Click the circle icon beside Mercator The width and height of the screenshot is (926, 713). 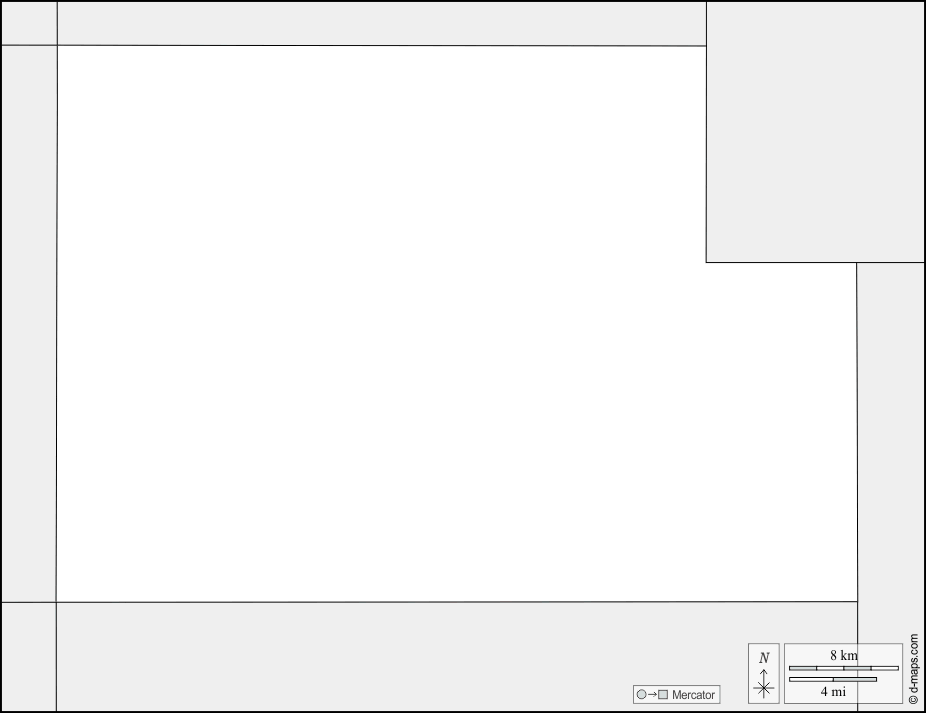click(641, 695)
